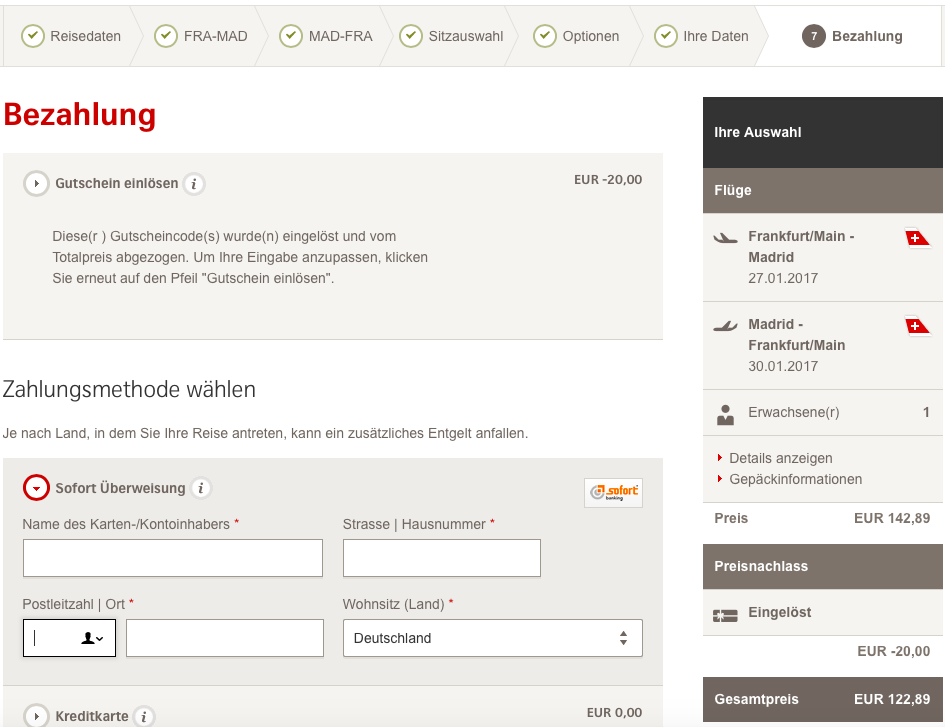Open the Gepäckinformationen link
Viewport: 945px width, 727px height.
coord(795,479)
